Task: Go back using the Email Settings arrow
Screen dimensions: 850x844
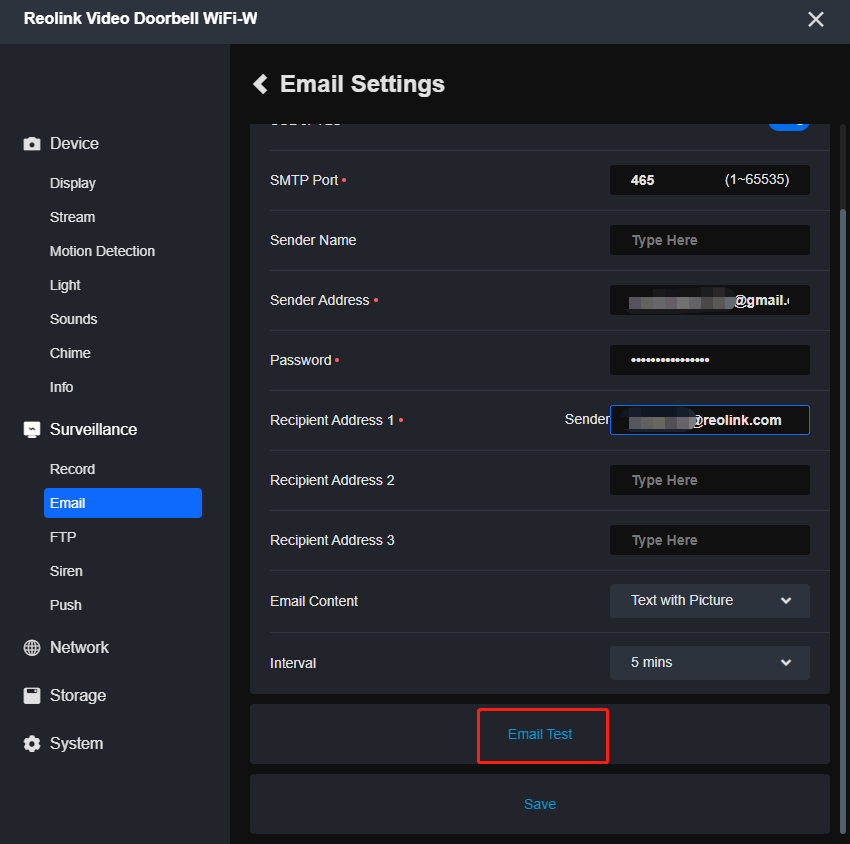Action: 261,84
